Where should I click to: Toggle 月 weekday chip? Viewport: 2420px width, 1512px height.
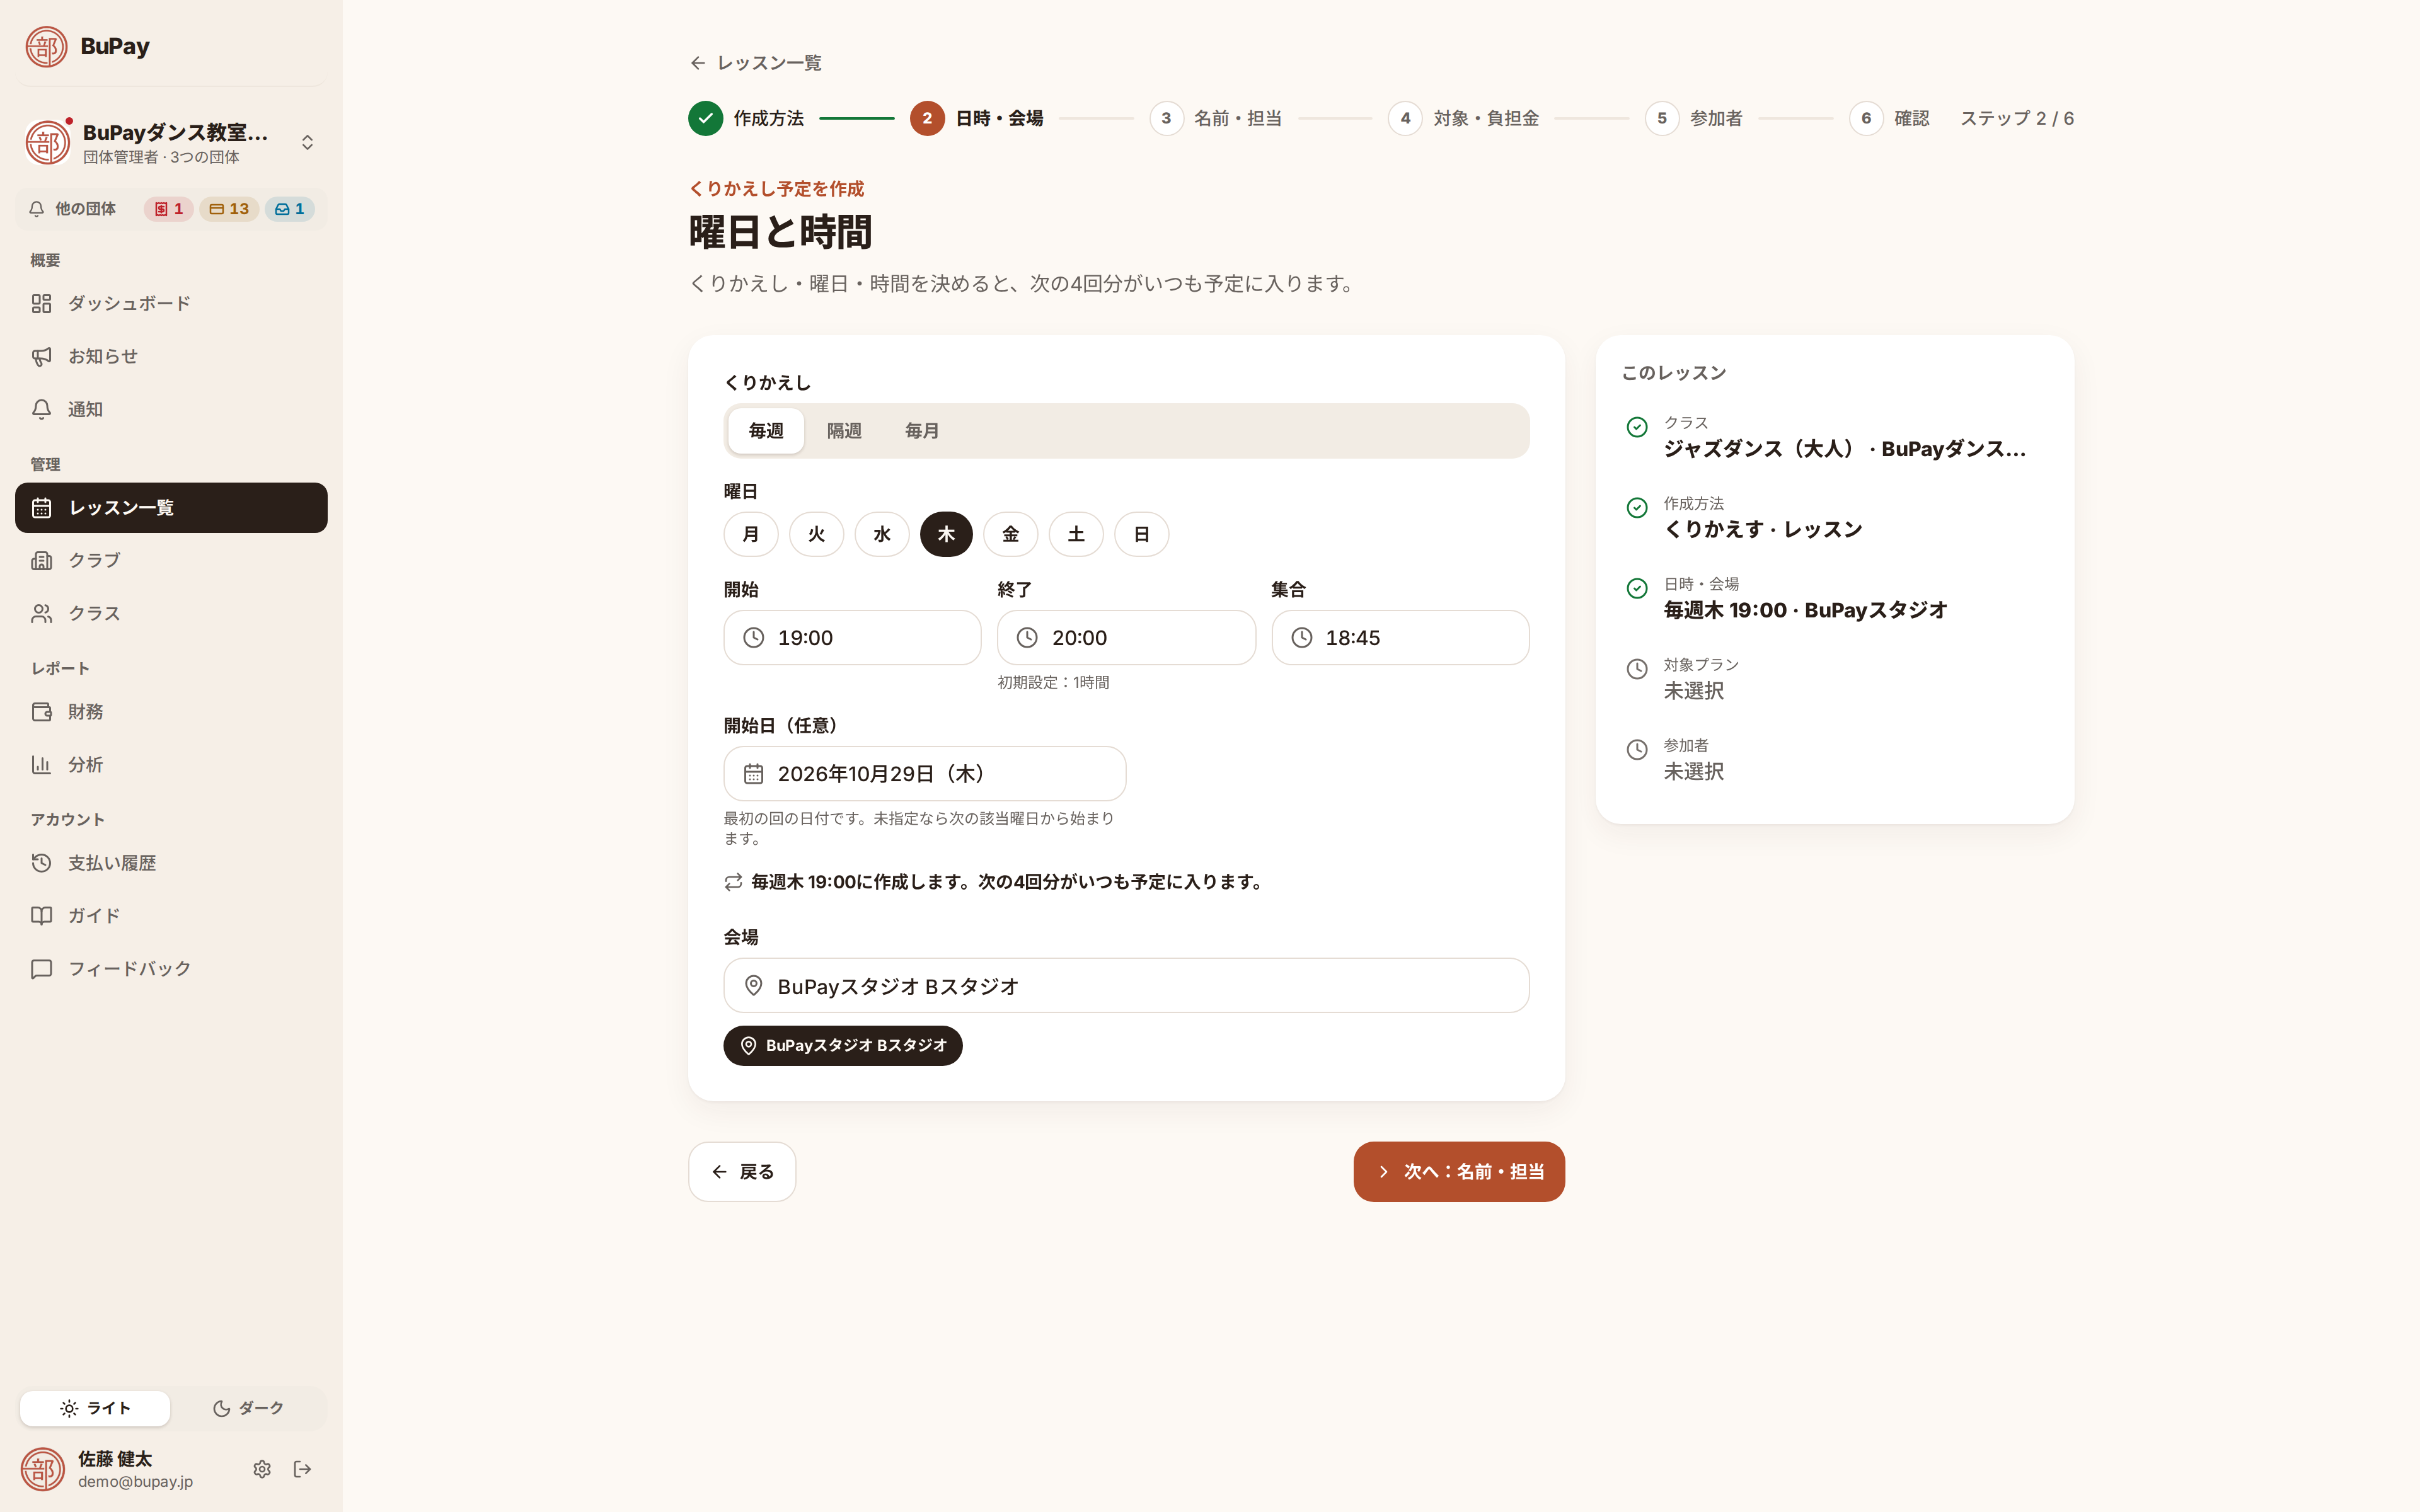pos(751,534)
